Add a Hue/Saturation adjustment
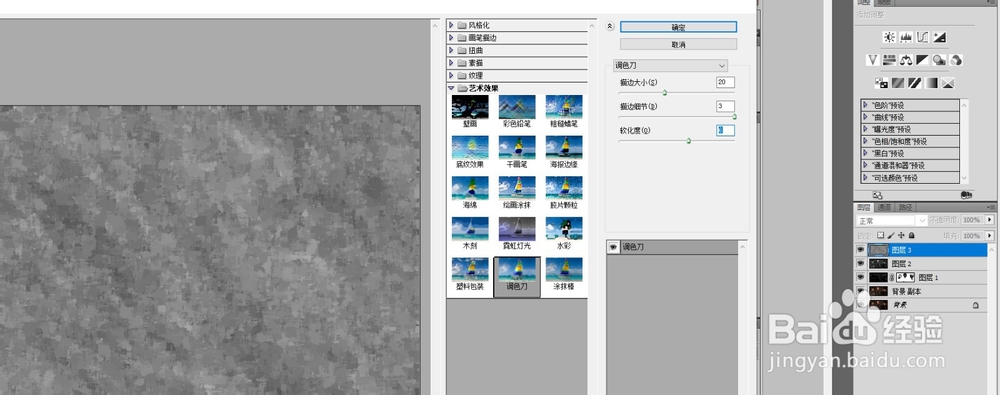 click(890, 60)
